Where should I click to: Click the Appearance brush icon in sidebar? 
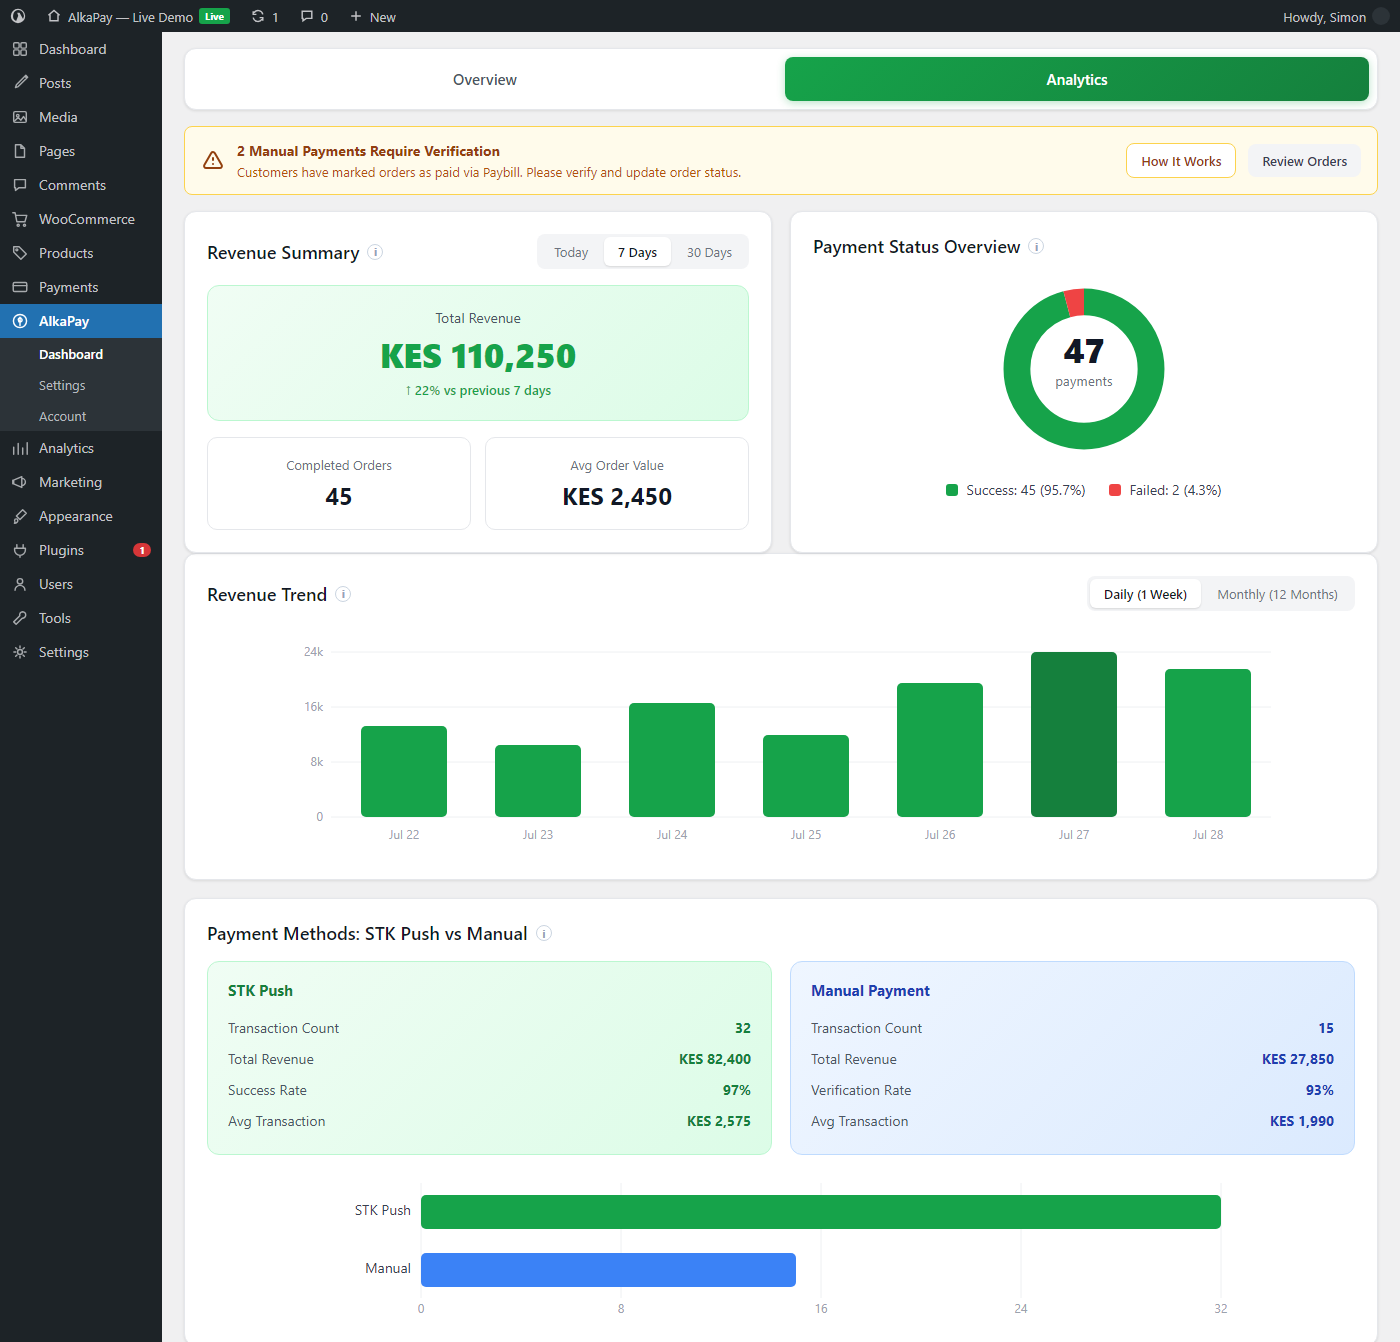tap(20, 516)
